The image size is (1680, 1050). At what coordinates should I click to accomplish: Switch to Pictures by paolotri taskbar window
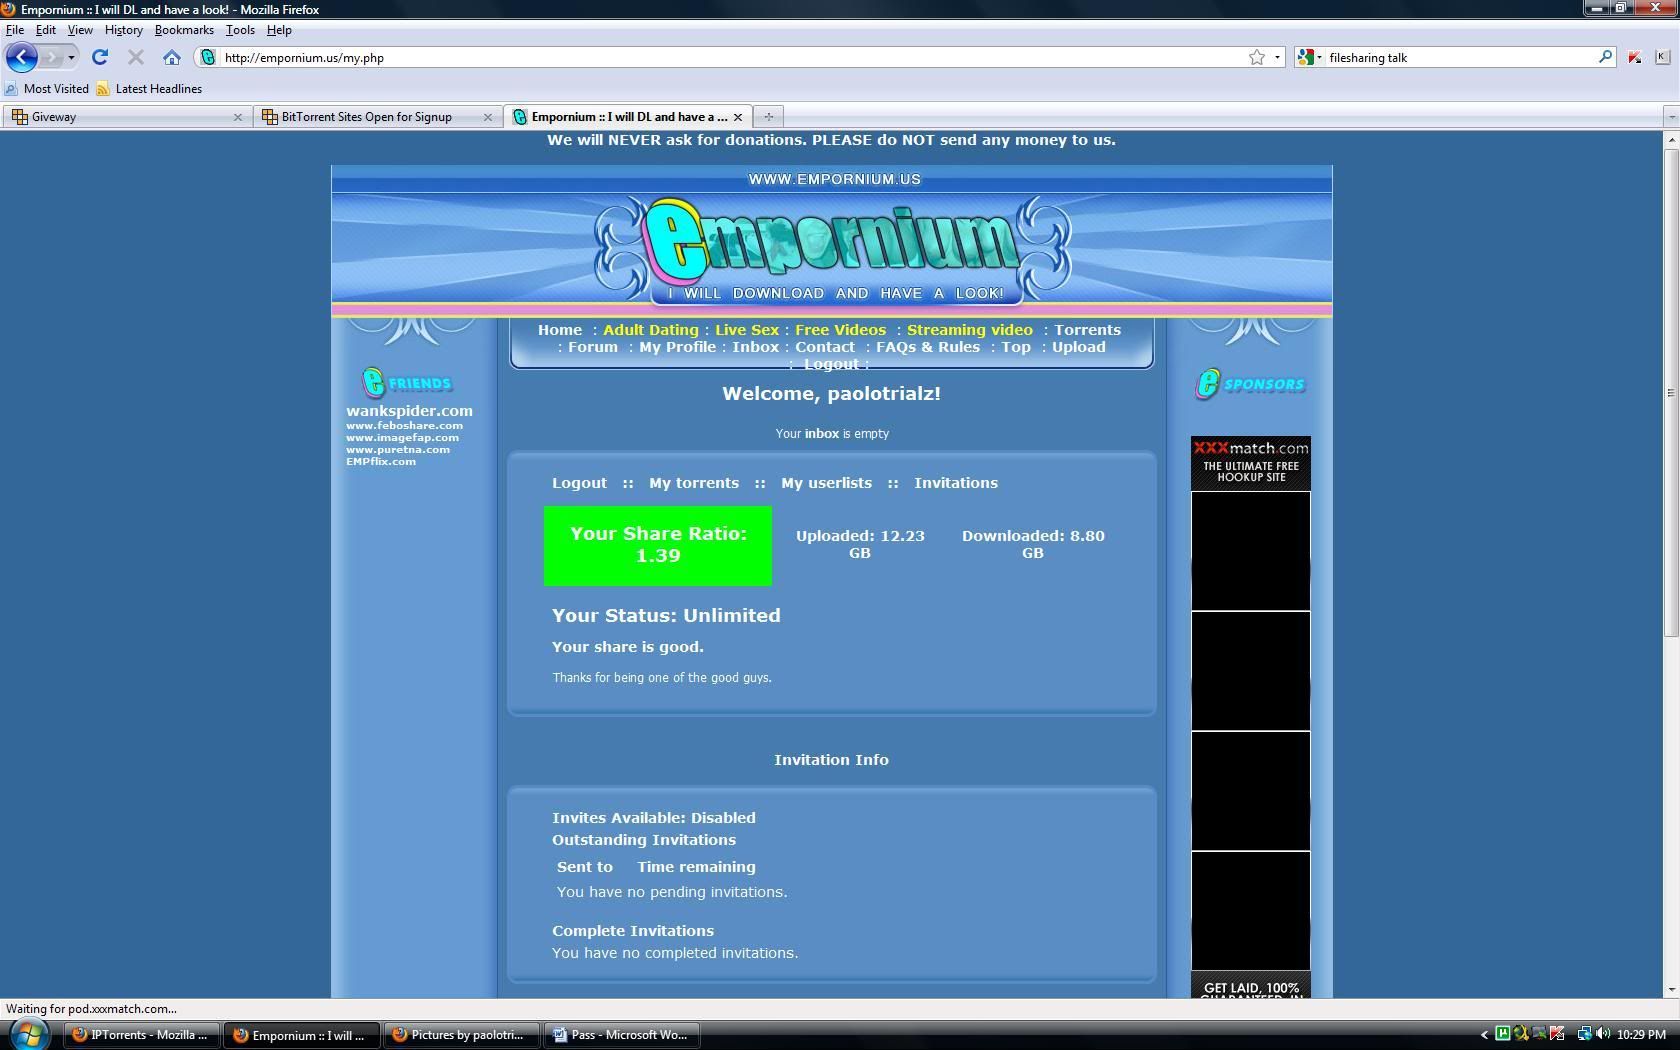point(461,1035)
